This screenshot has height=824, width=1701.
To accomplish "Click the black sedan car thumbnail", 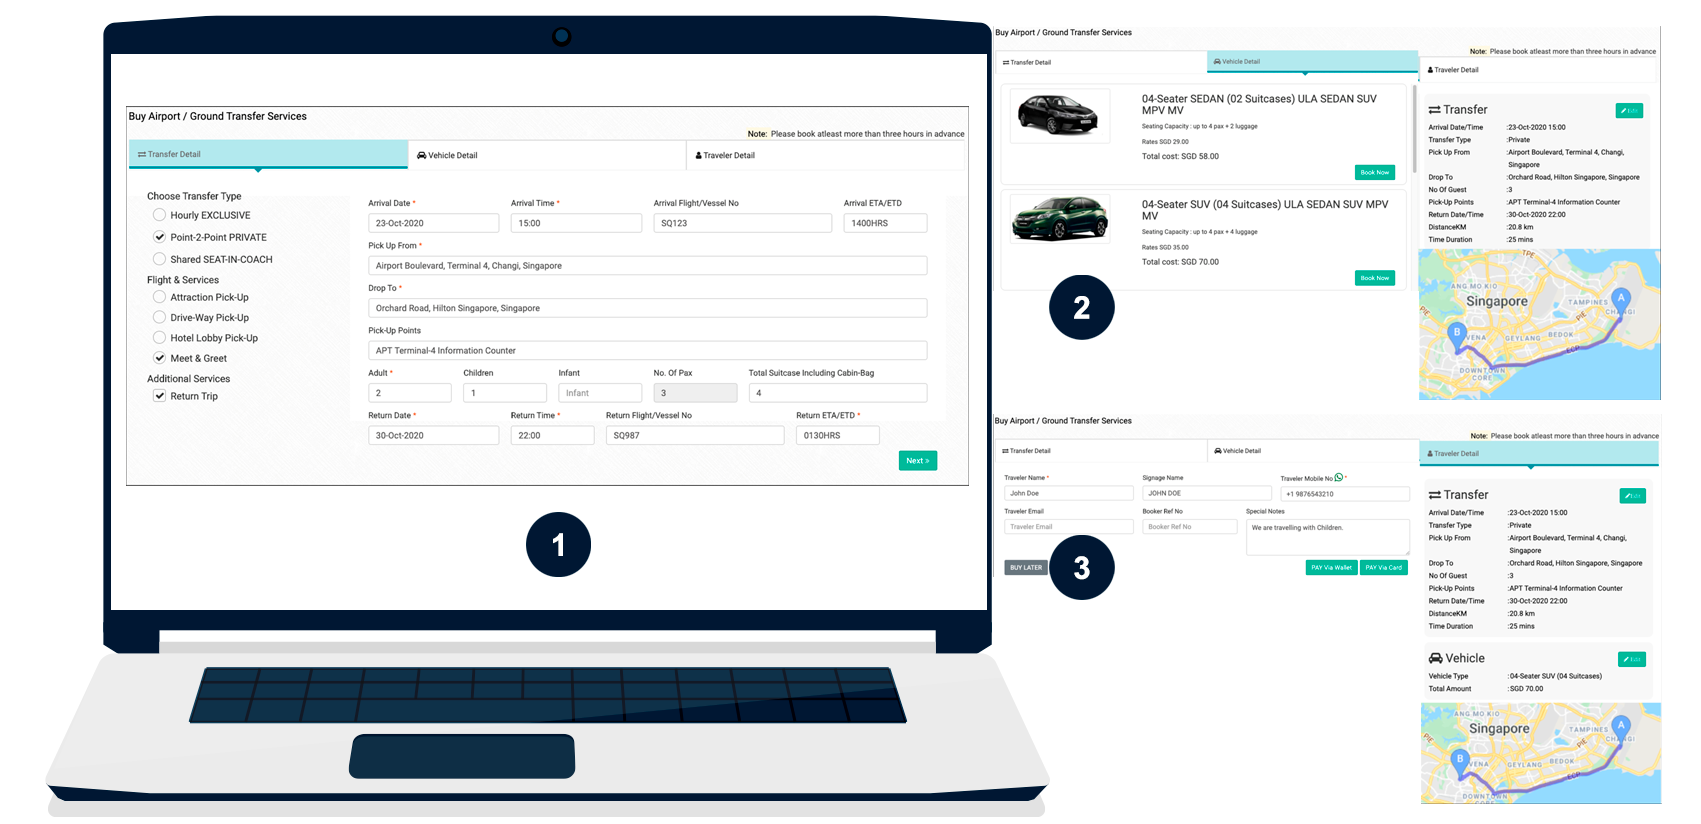I will [1059, 116].
